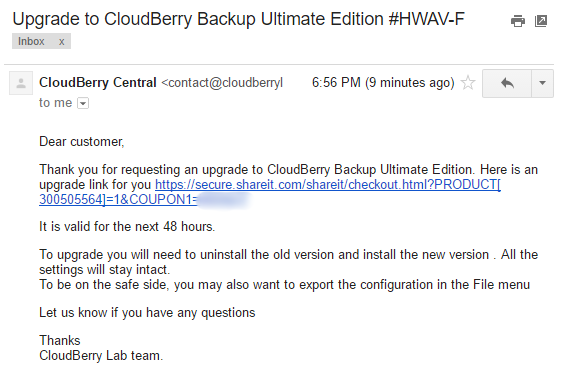Click the 'CloudBerry Lab team.' signature

point(101,356)
